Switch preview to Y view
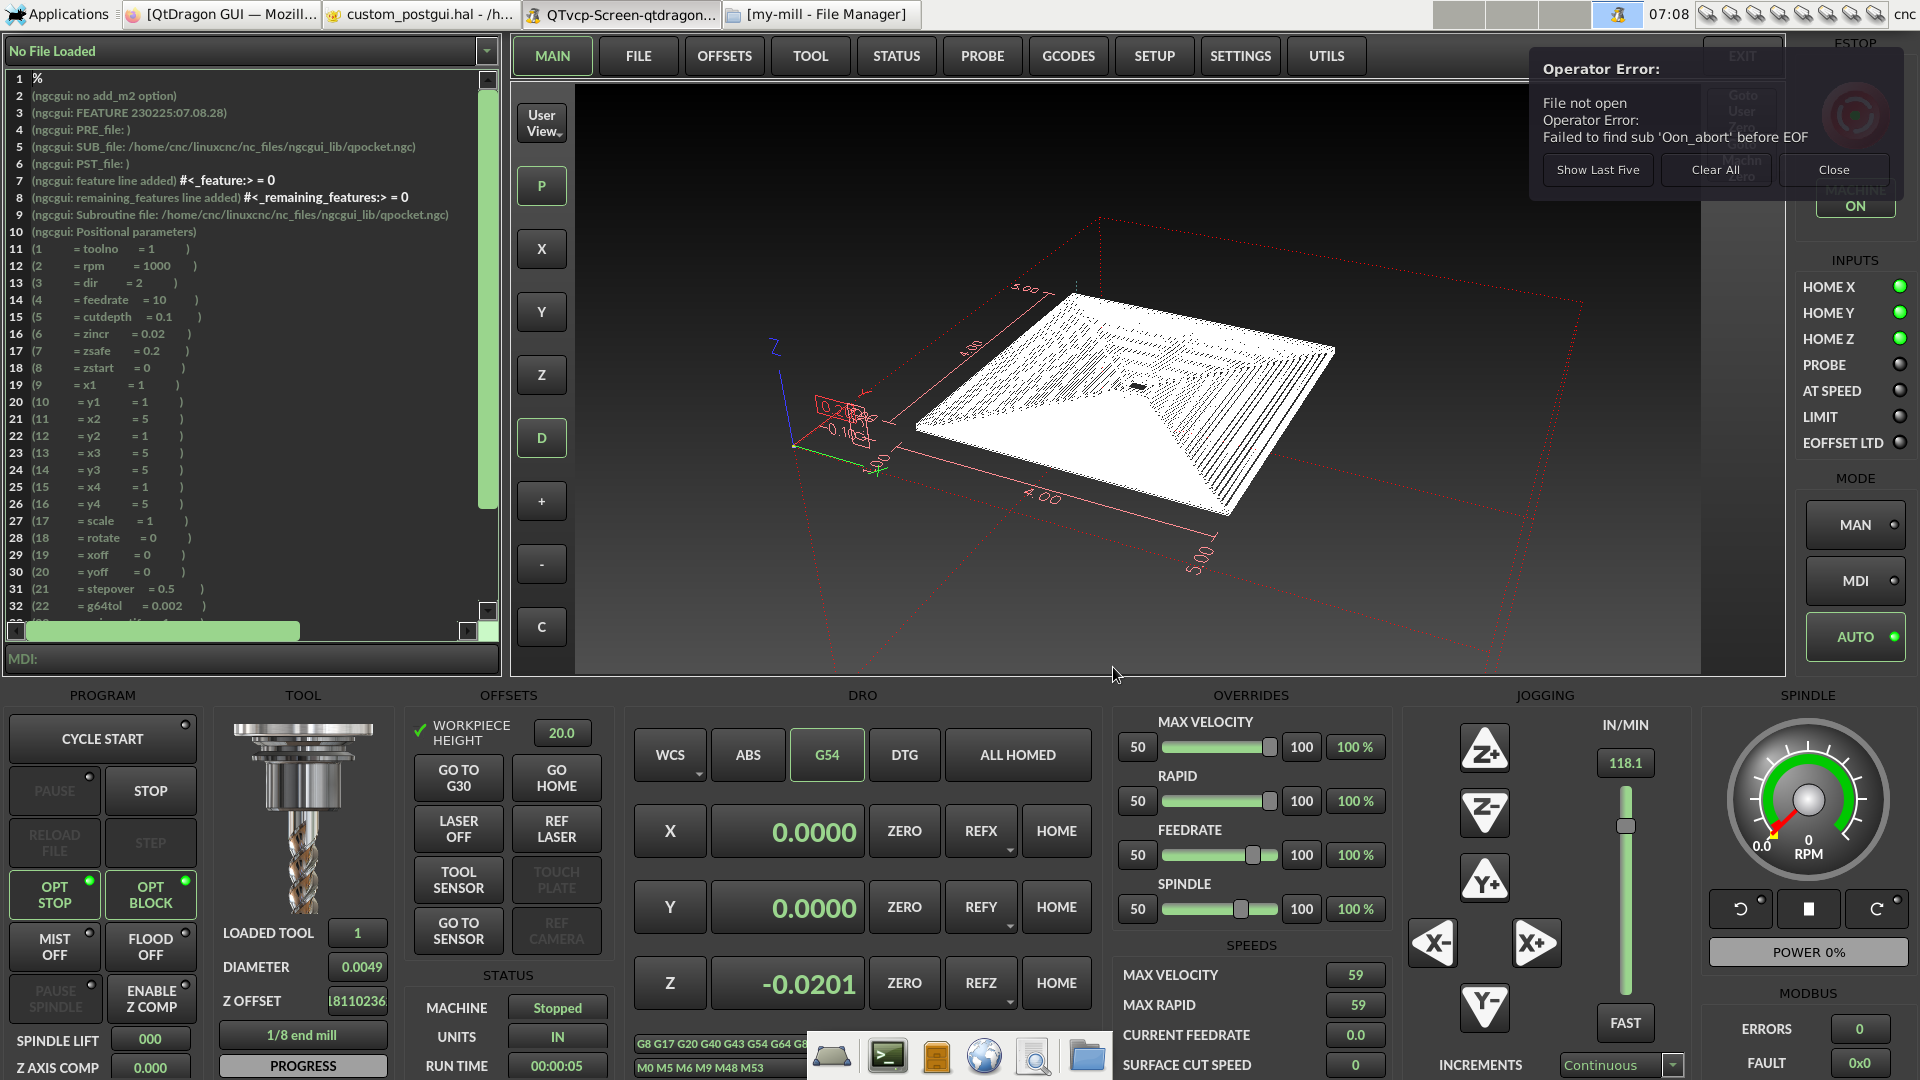This screenshot has height=1080, width=1920. click(542, 312)
